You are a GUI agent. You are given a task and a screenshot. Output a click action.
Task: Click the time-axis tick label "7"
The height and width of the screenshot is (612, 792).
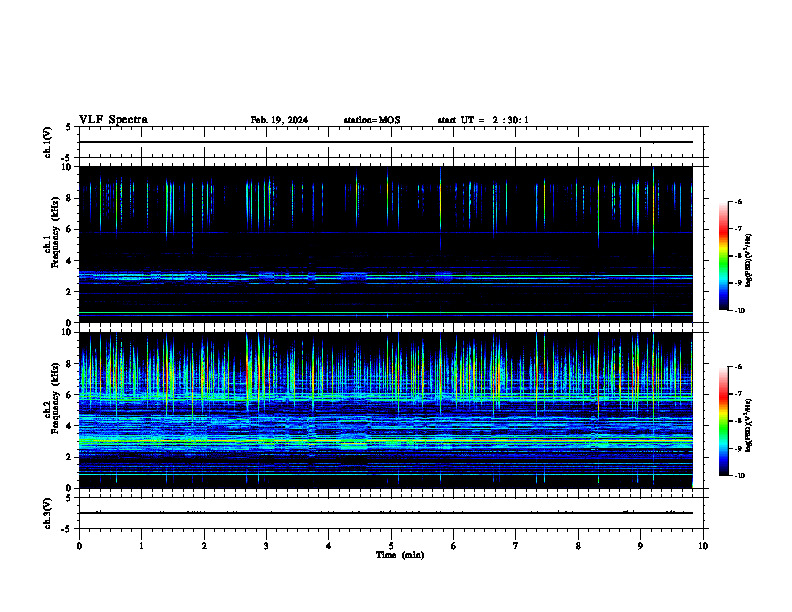coord(516,545)
